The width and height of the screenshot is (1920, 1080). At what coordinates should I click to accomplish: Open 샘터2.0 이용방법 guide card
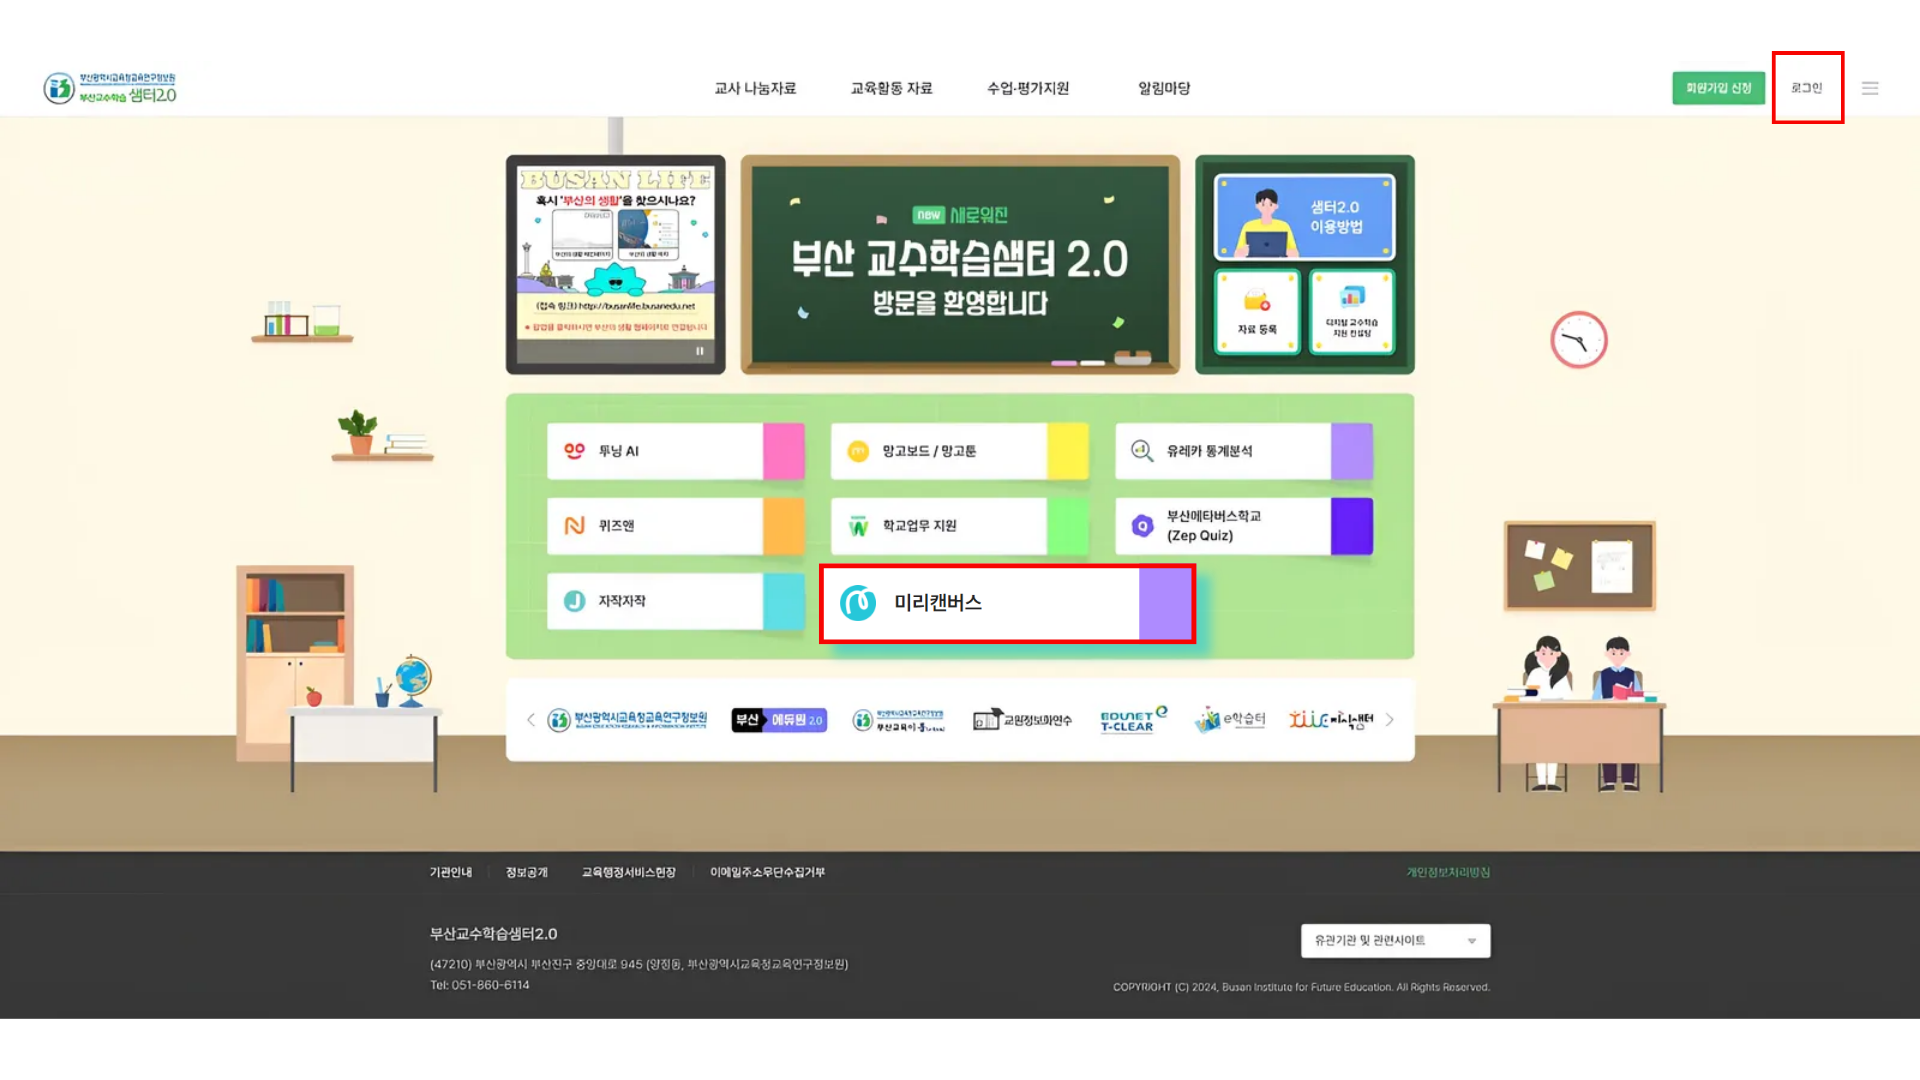coord(1304,217)
